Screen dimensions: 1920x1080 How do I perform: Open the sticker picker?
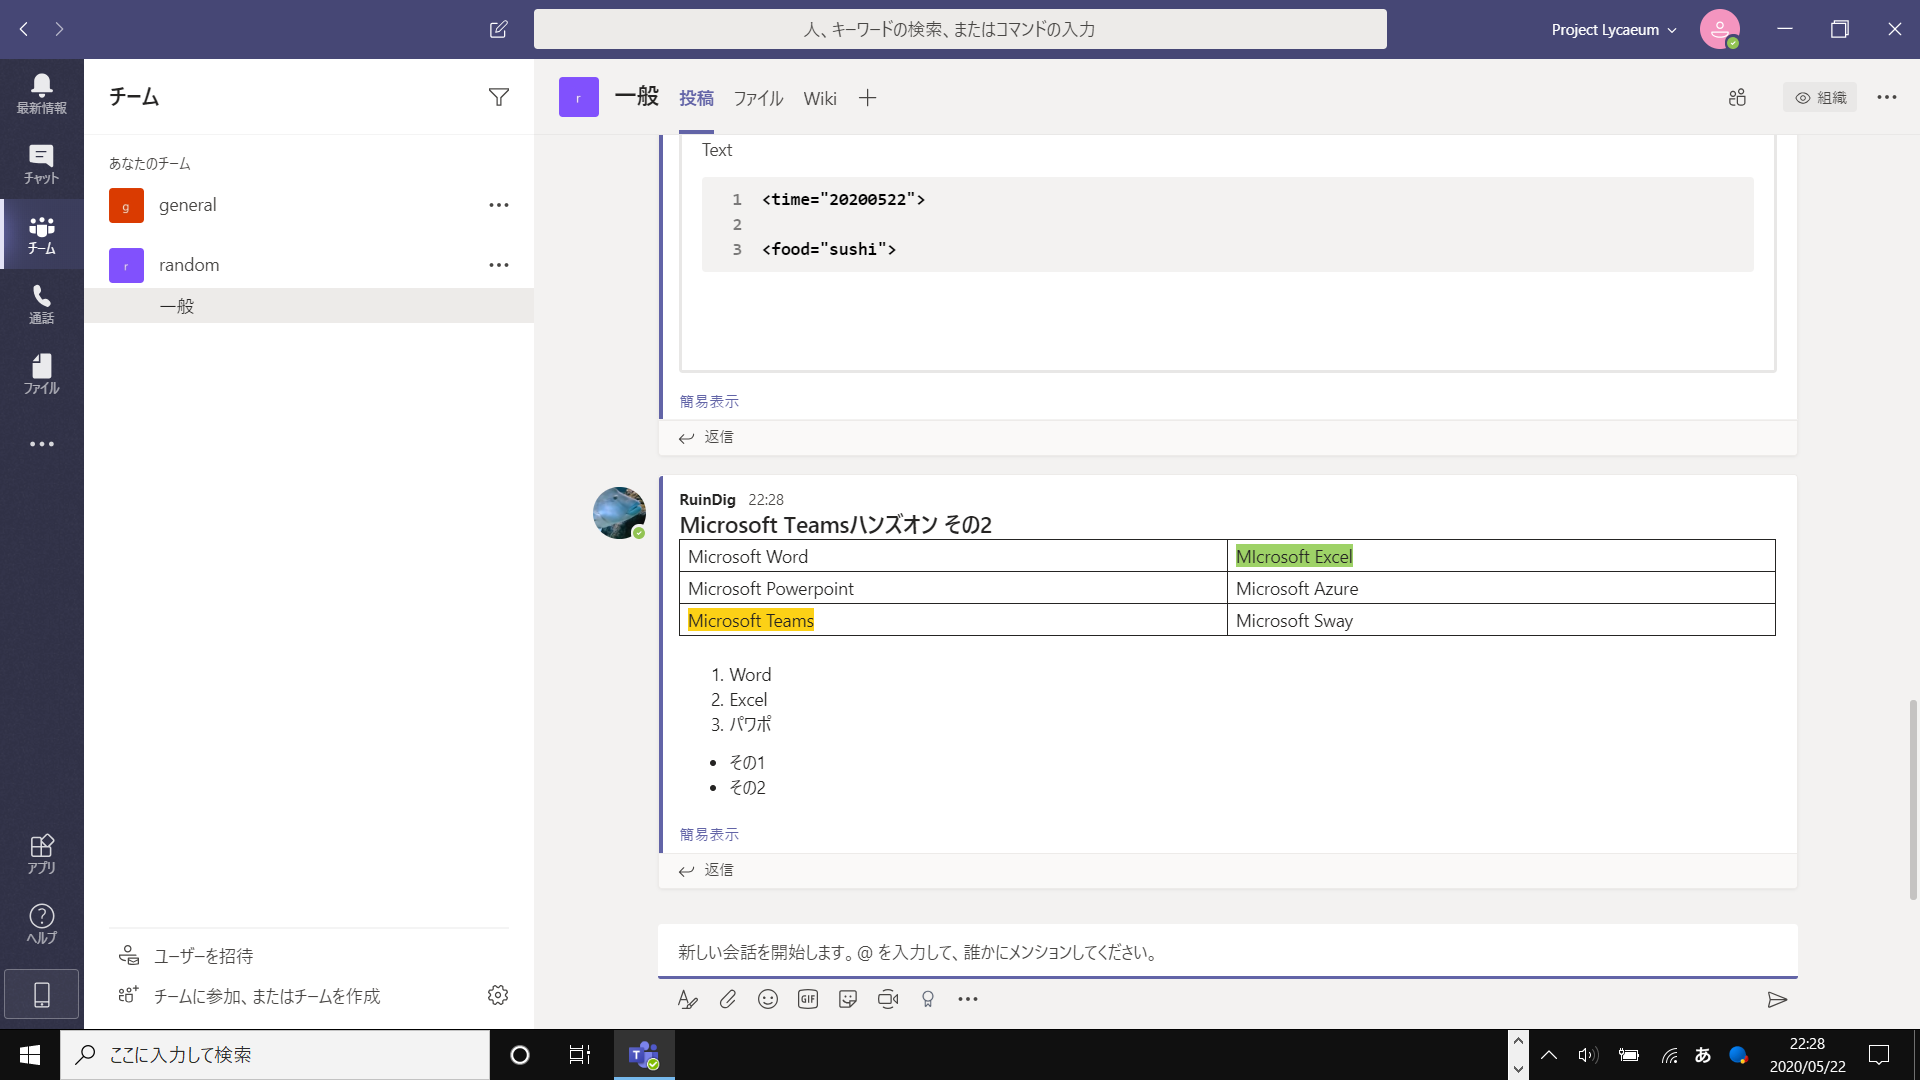pyautogui.click(x=848, y=999)
